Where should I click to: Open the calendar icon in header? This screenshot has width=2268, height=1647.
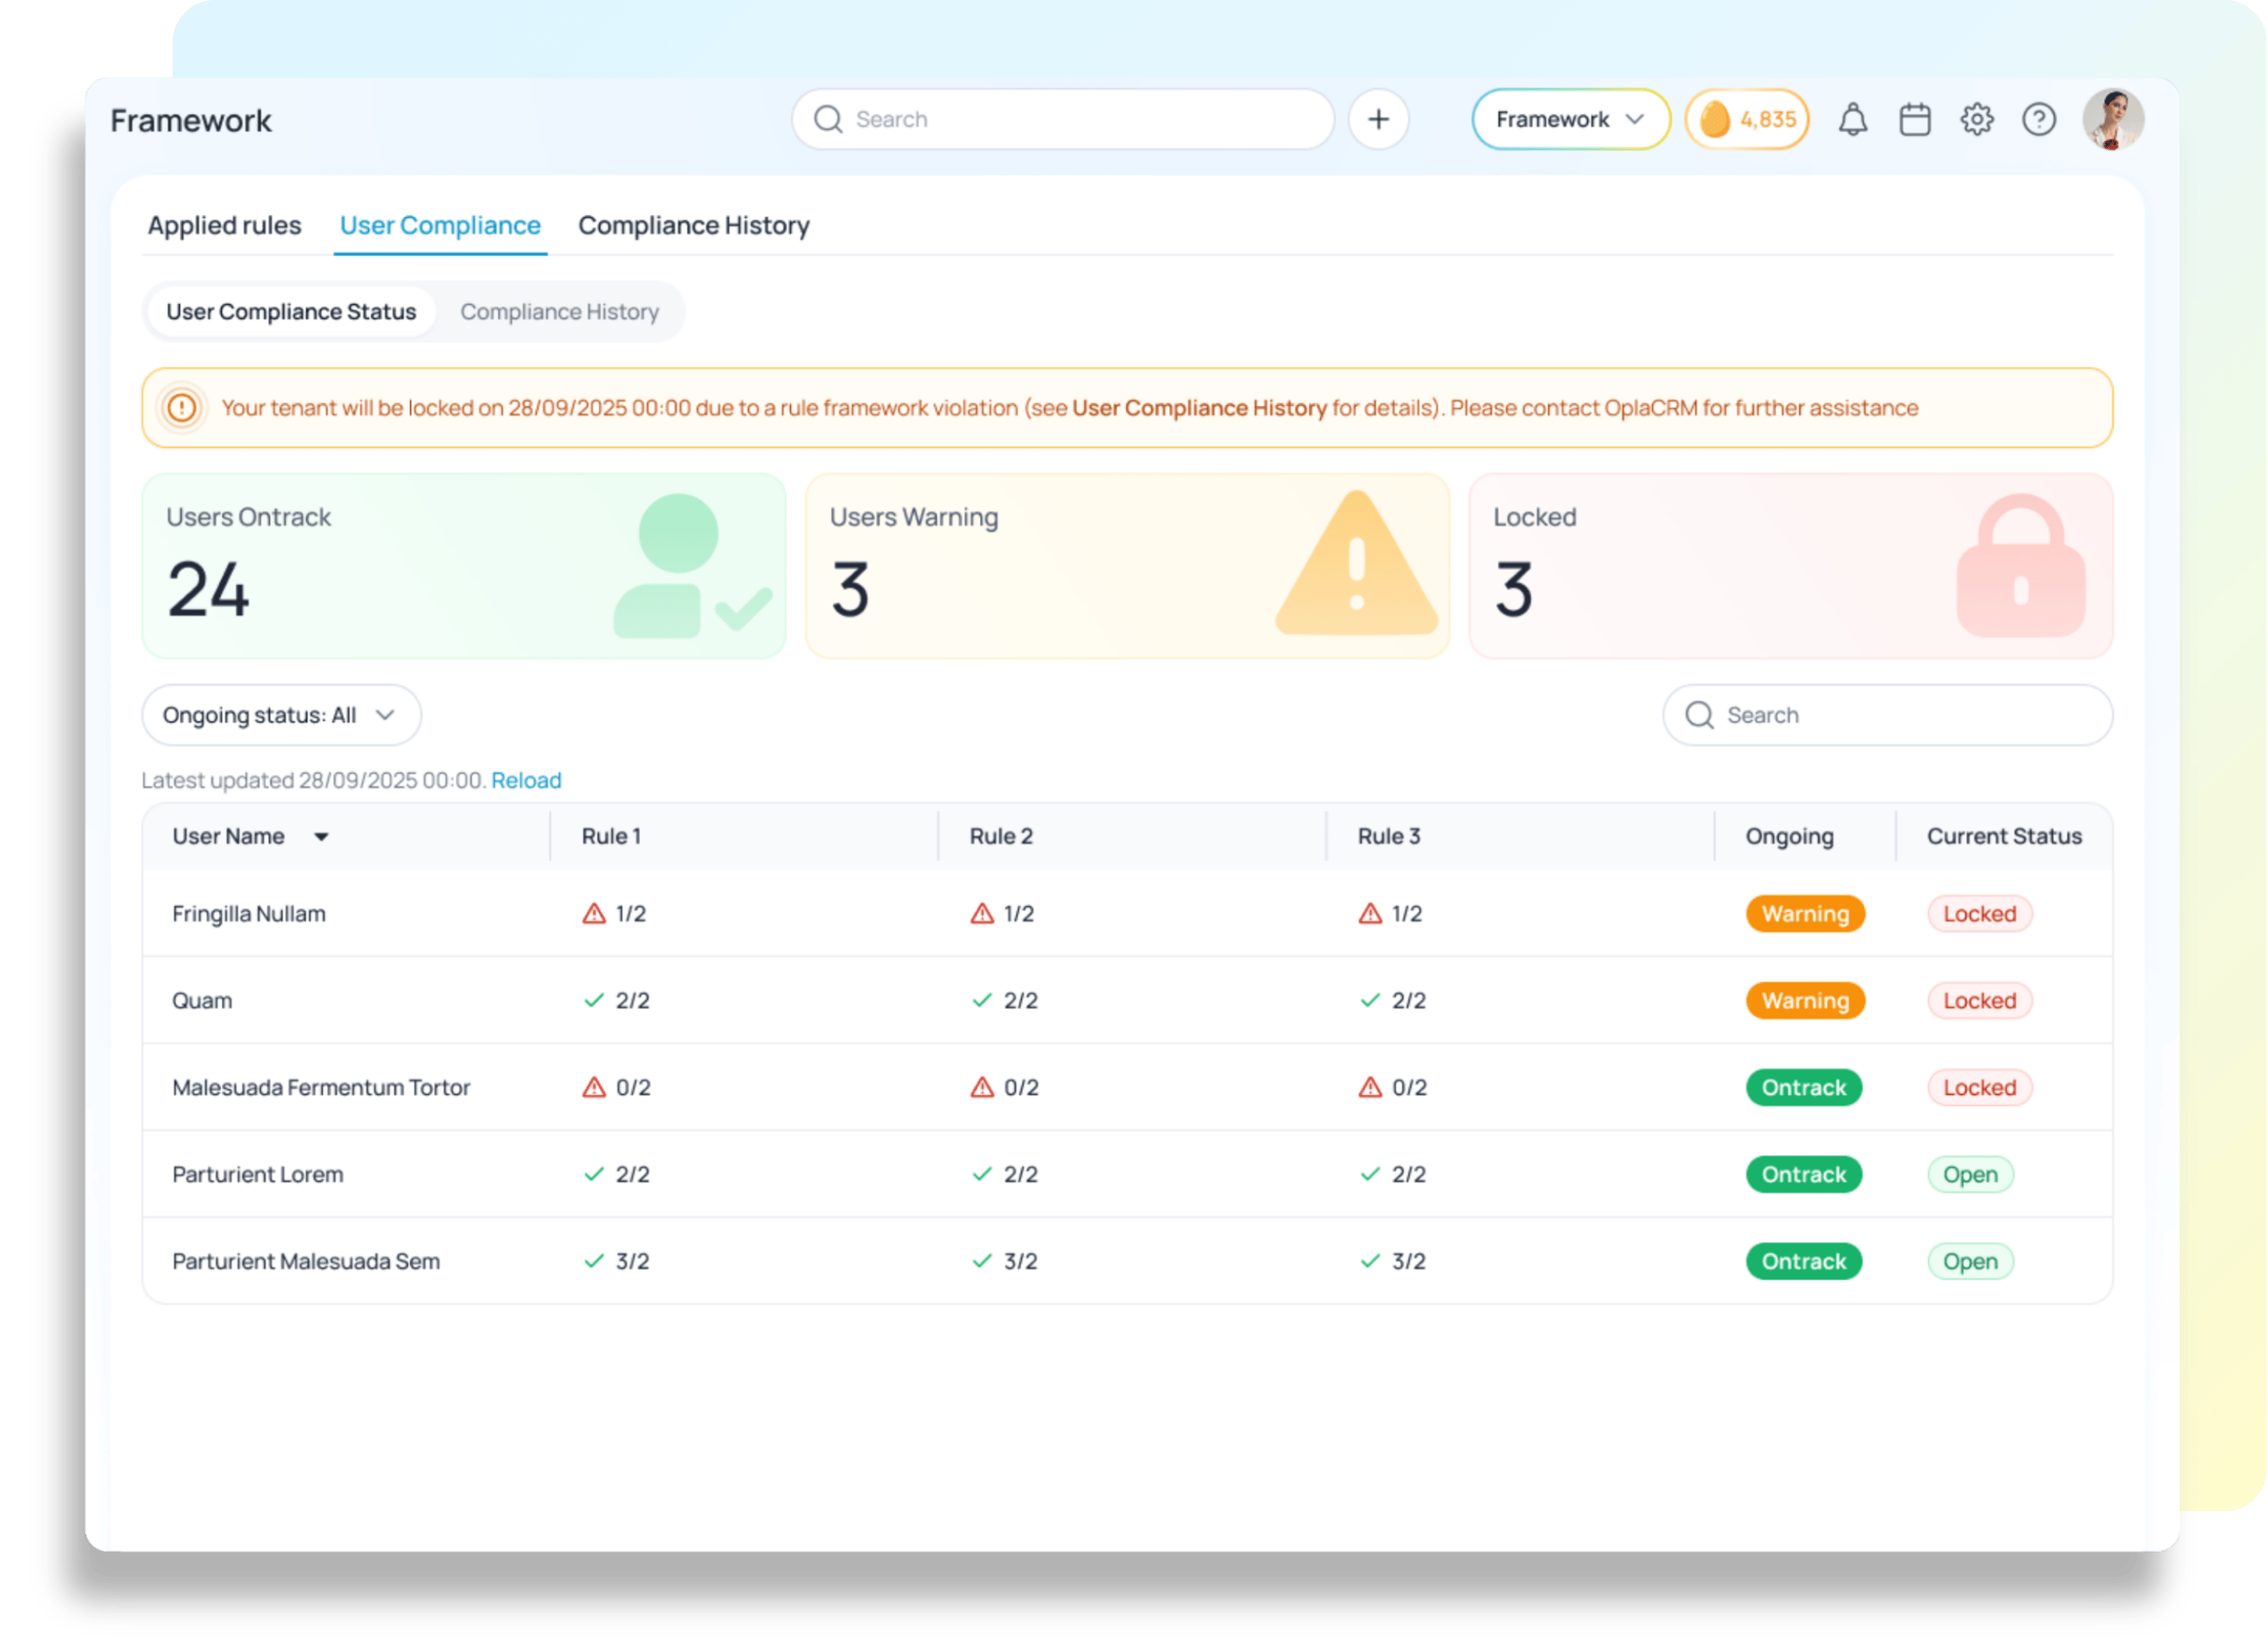pyautogui.click(x=1914, y=120)
